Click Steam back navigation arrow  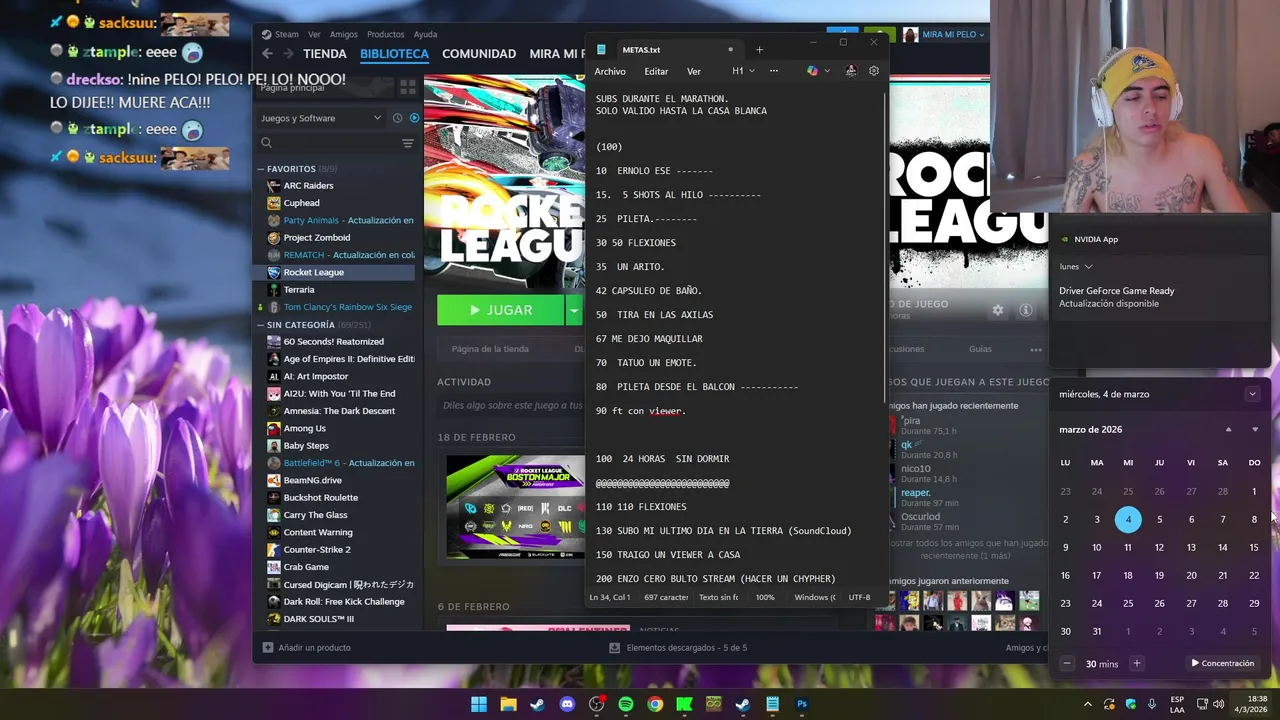[x=267, y=54]
